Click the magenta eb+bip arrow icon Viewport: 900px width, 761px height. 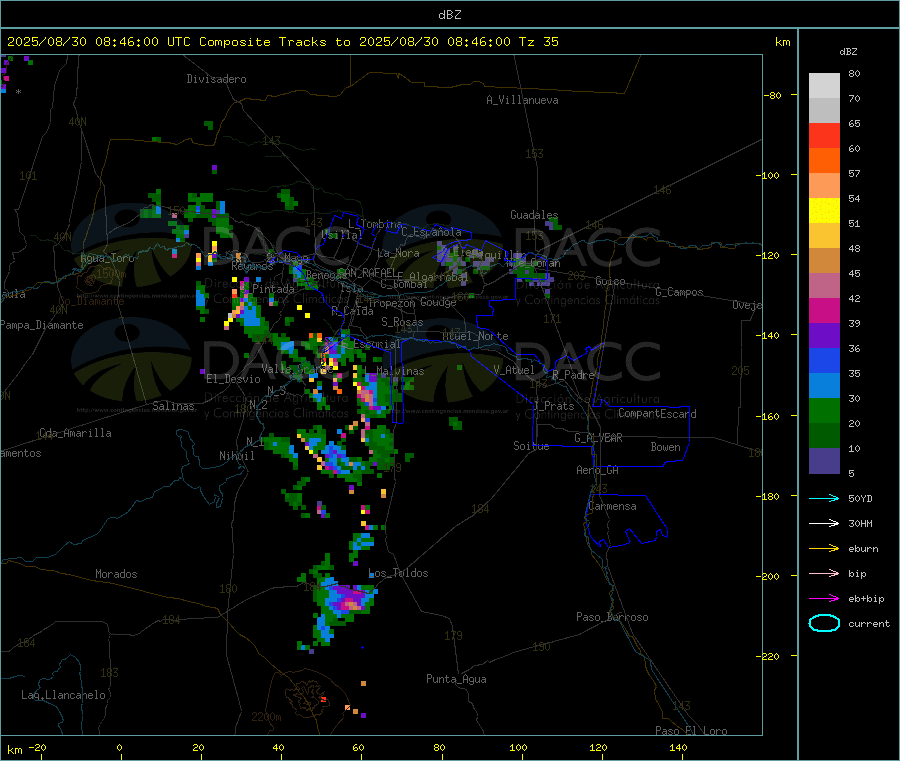pyautogui.click(x=824, y=598)
